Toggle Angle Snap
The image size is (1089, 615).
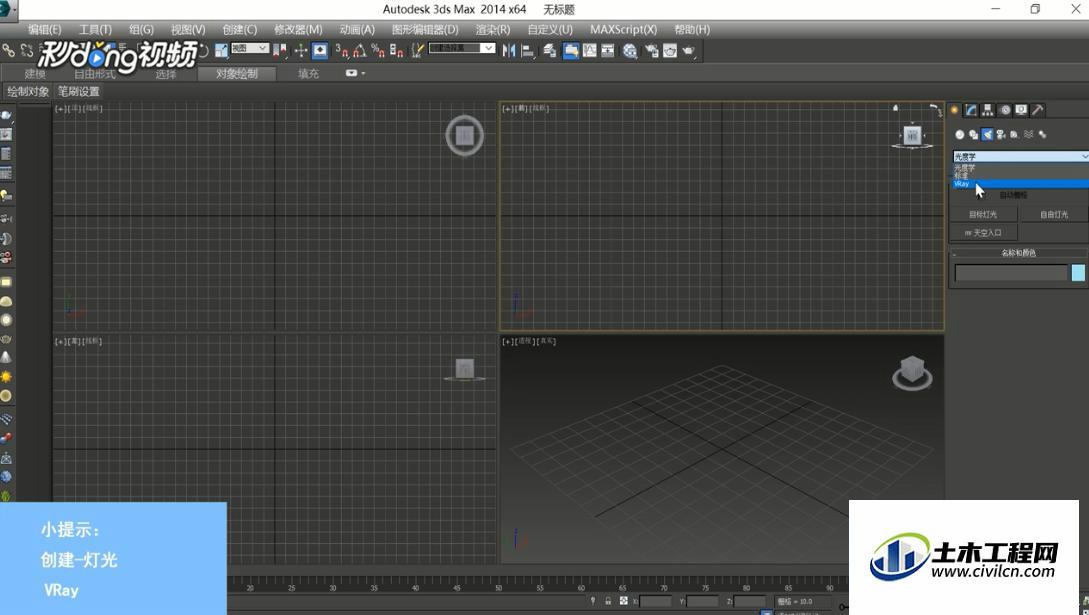click(x=360, y=51)
